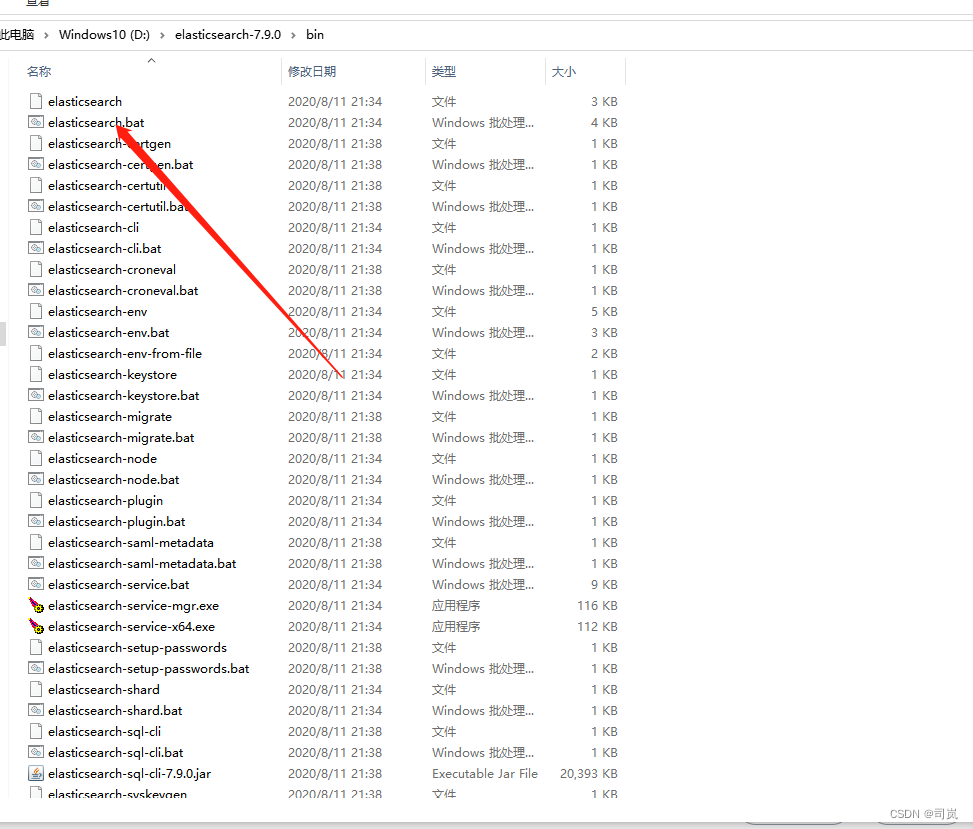Screen dimensions: 973x829
Task: Select the icon of extensionless elasticsearch-plugin file
Action: point(36,500)
